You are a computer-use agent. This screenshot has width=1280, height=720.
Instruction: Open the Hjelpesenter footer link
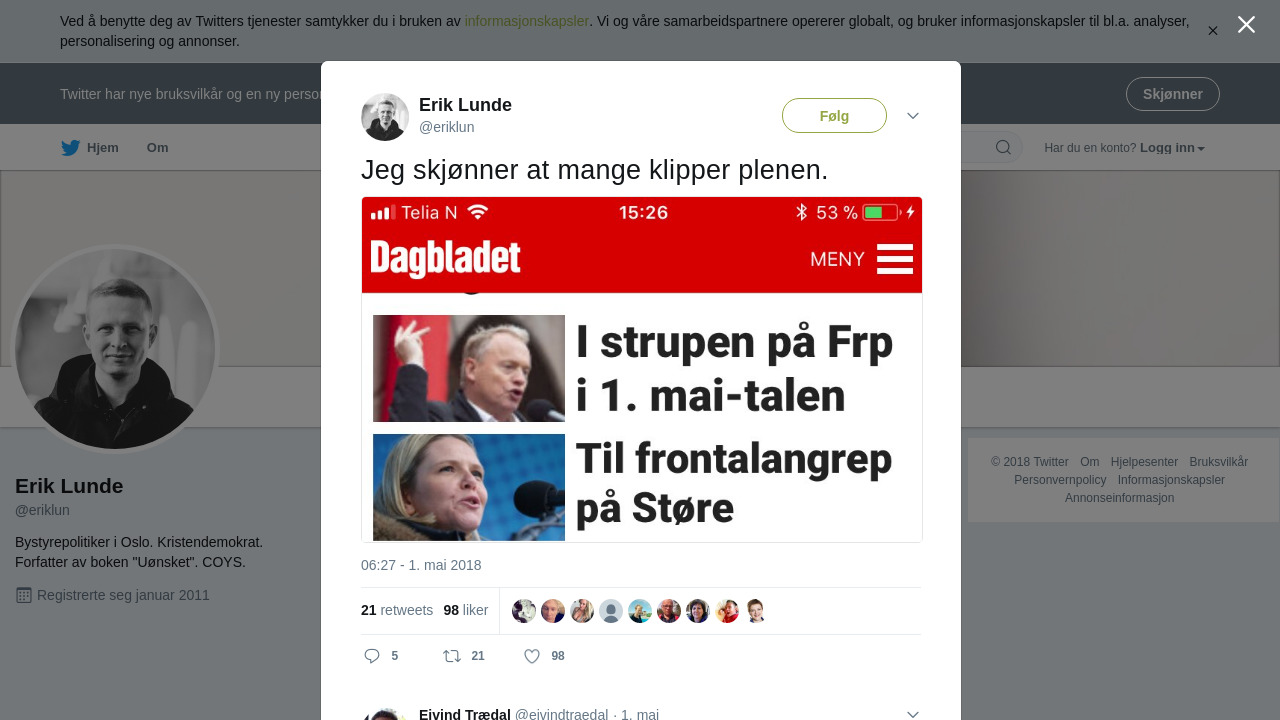[x=1144, y=462]
